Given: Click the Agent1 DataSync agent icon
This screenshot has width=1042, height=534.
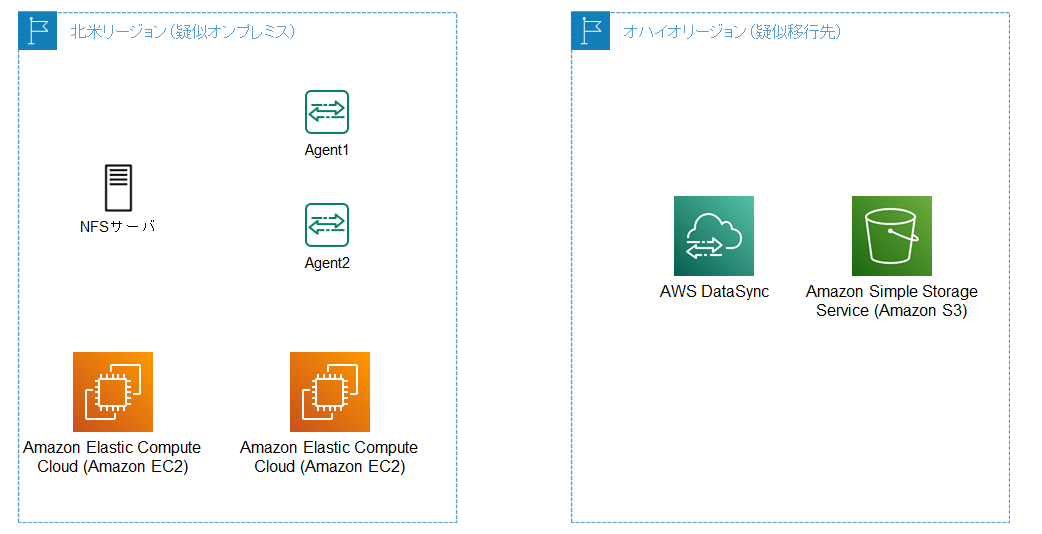Looking at the screenshot, I should point(326,112).
